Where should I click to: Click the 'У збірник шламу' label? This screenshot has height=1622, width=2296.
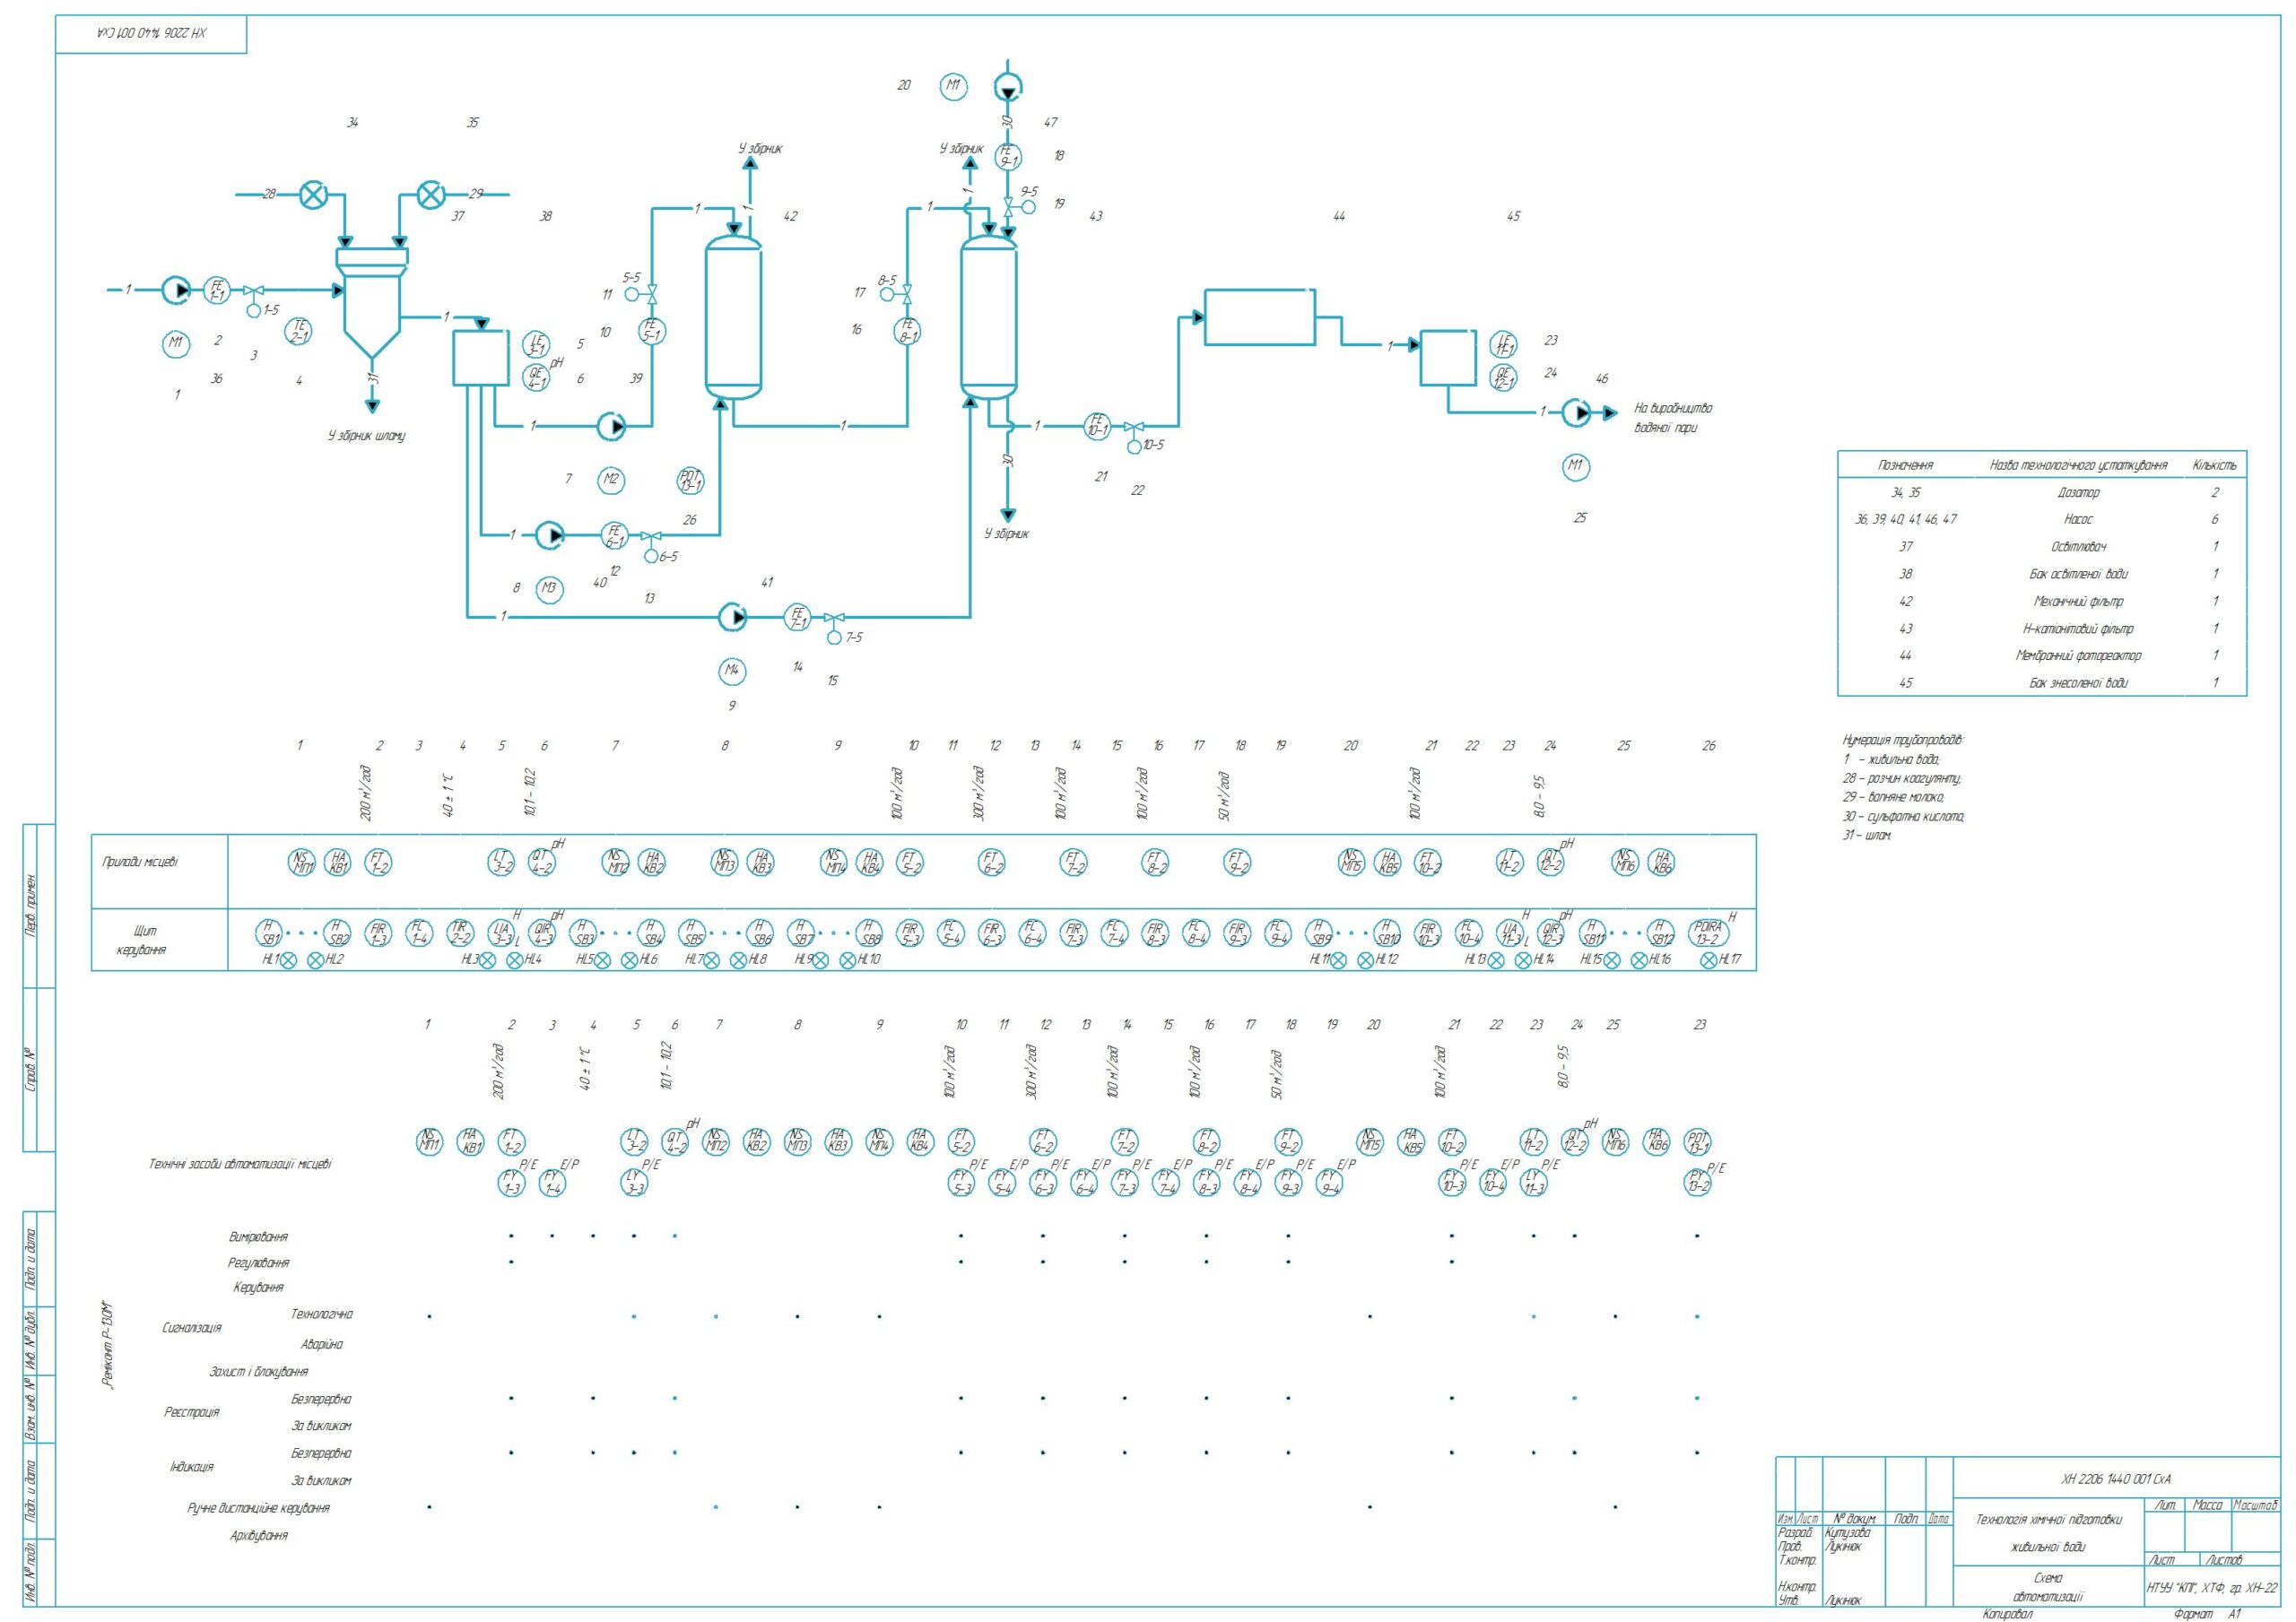pyautogui.click(x=366, y=437)
